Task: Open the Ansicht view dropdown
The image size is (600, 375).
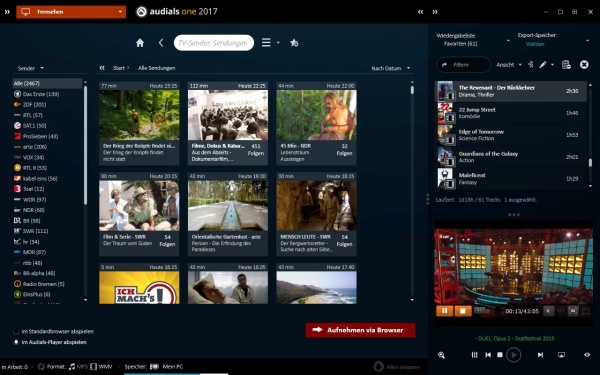Action: coord(509,65)
